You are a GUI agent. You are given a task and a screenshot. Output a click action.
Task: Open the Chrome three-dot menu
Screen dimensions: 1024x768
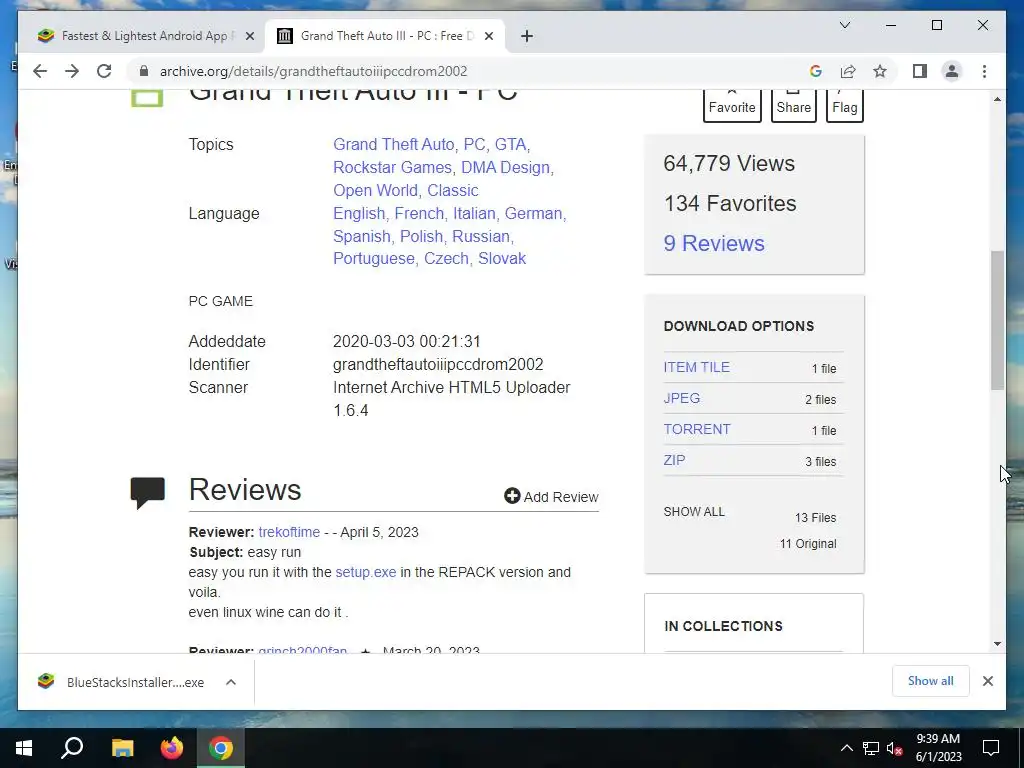click(x=984, y=71)
